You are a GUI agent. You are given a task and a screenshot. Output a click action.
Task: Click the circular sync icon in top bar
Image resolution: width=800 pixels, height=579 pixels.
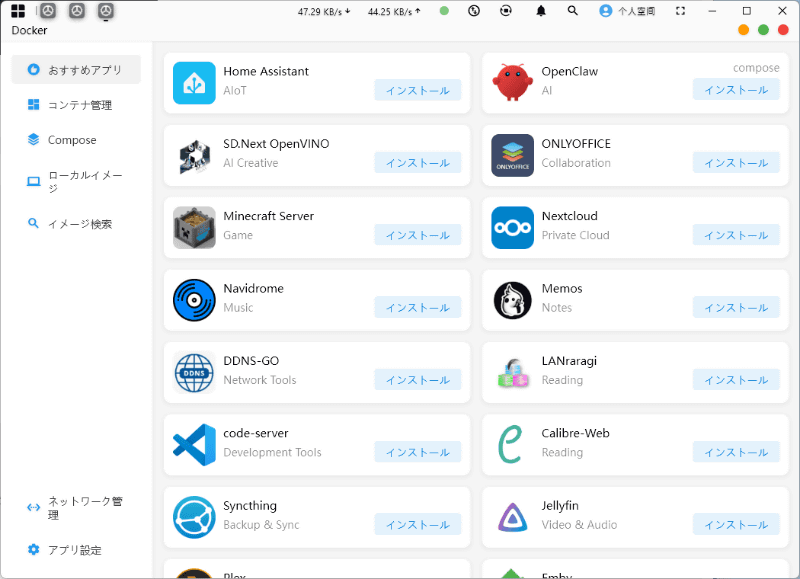click(x=506, y=11)
